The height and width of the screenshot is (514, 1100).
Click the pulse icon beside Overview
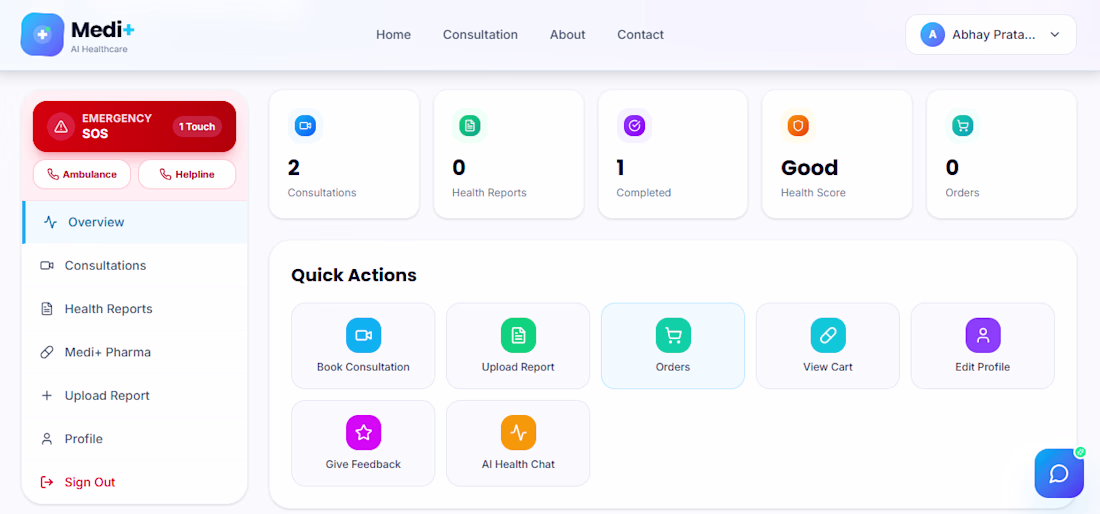click(51, 222)
